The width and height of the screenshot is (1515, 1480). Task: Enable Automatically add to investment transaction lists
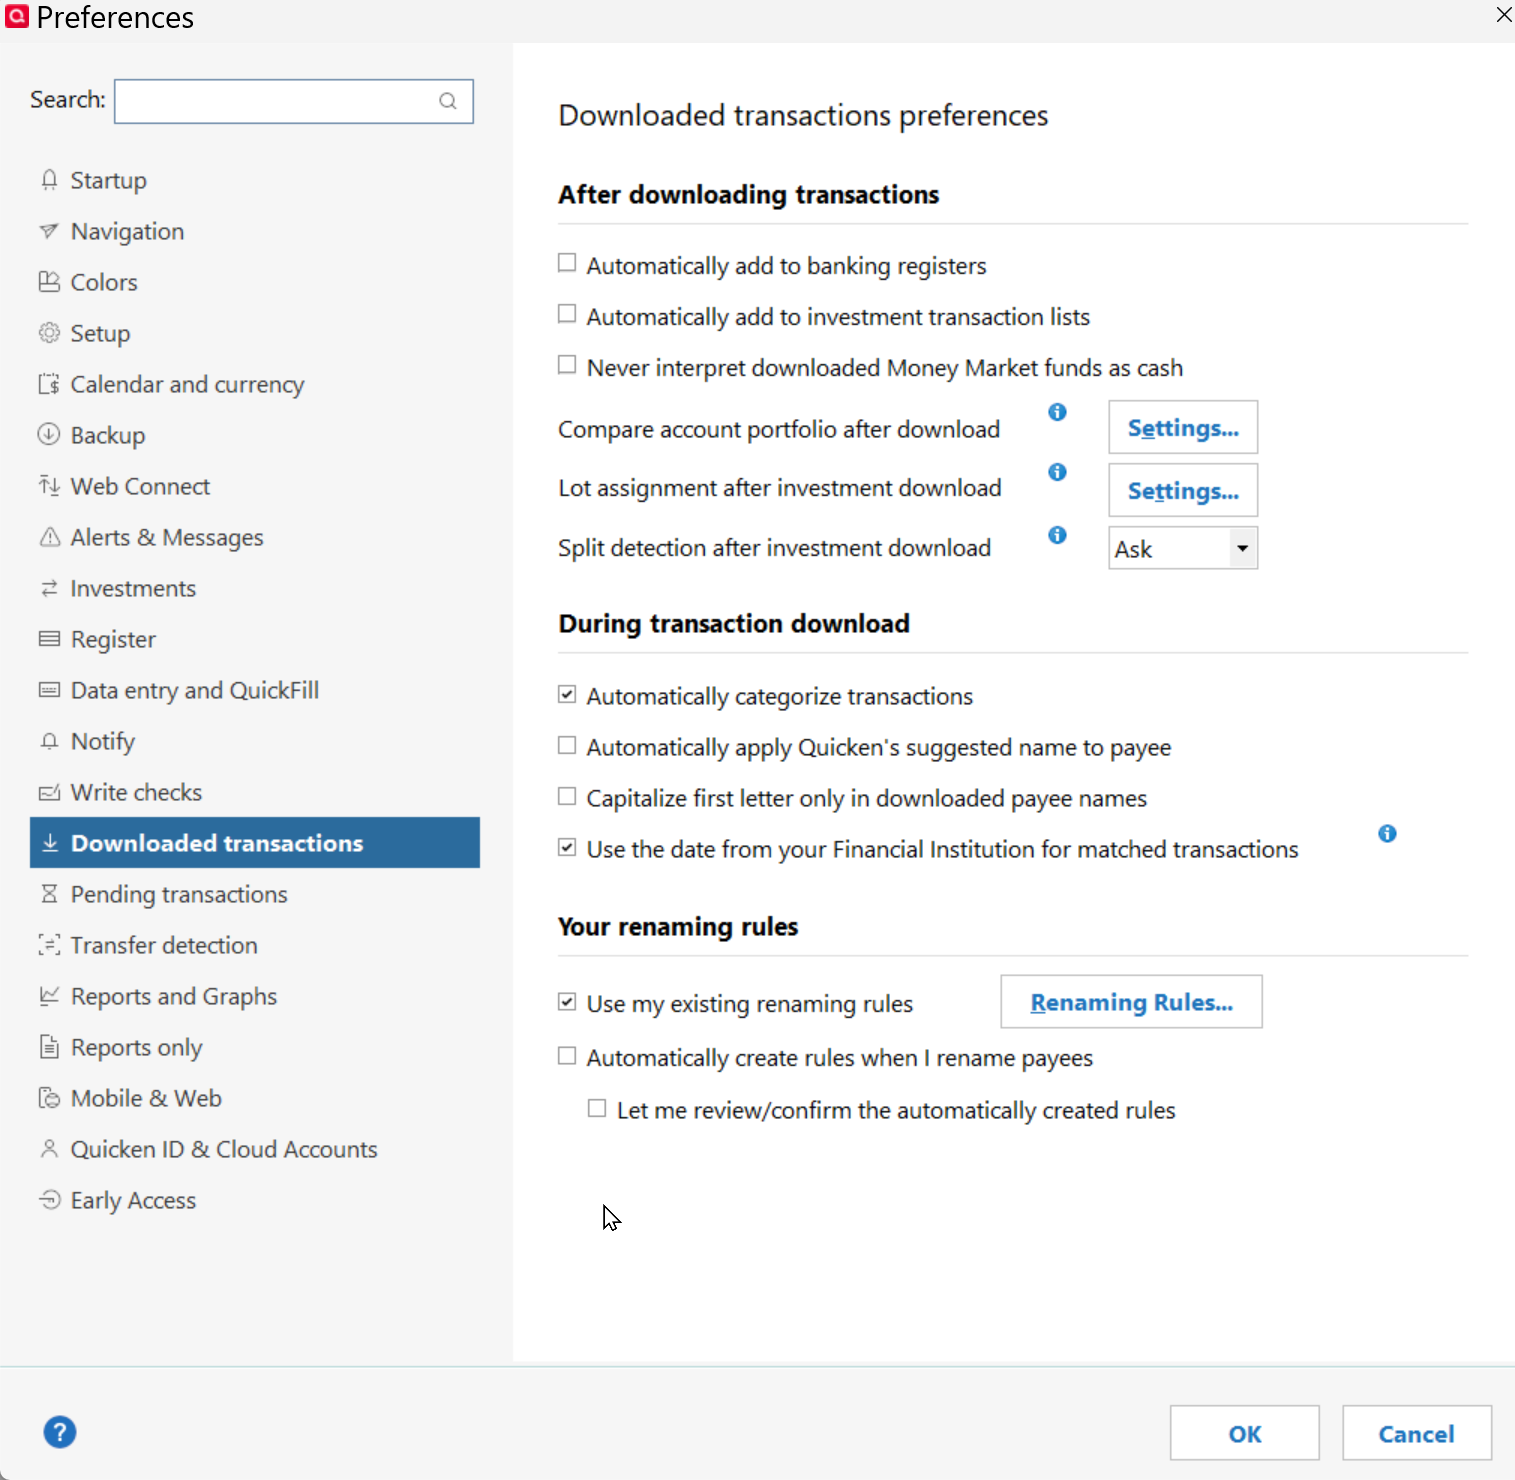pyautogui.click(x=567, y=314)
